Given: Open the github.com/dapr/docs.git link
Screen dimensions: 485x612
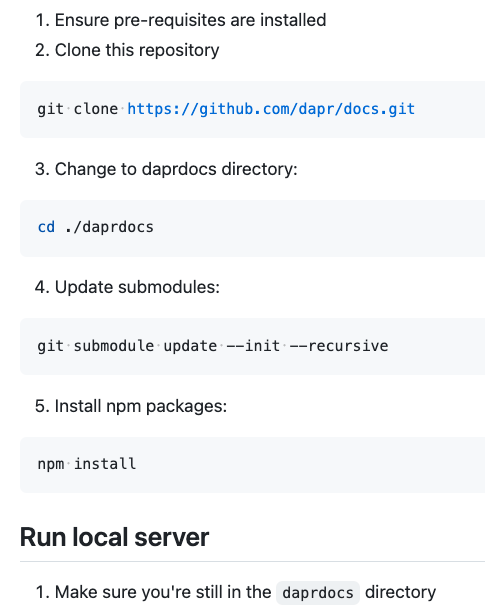Looking at the screenshot, I should click(271, 109).
